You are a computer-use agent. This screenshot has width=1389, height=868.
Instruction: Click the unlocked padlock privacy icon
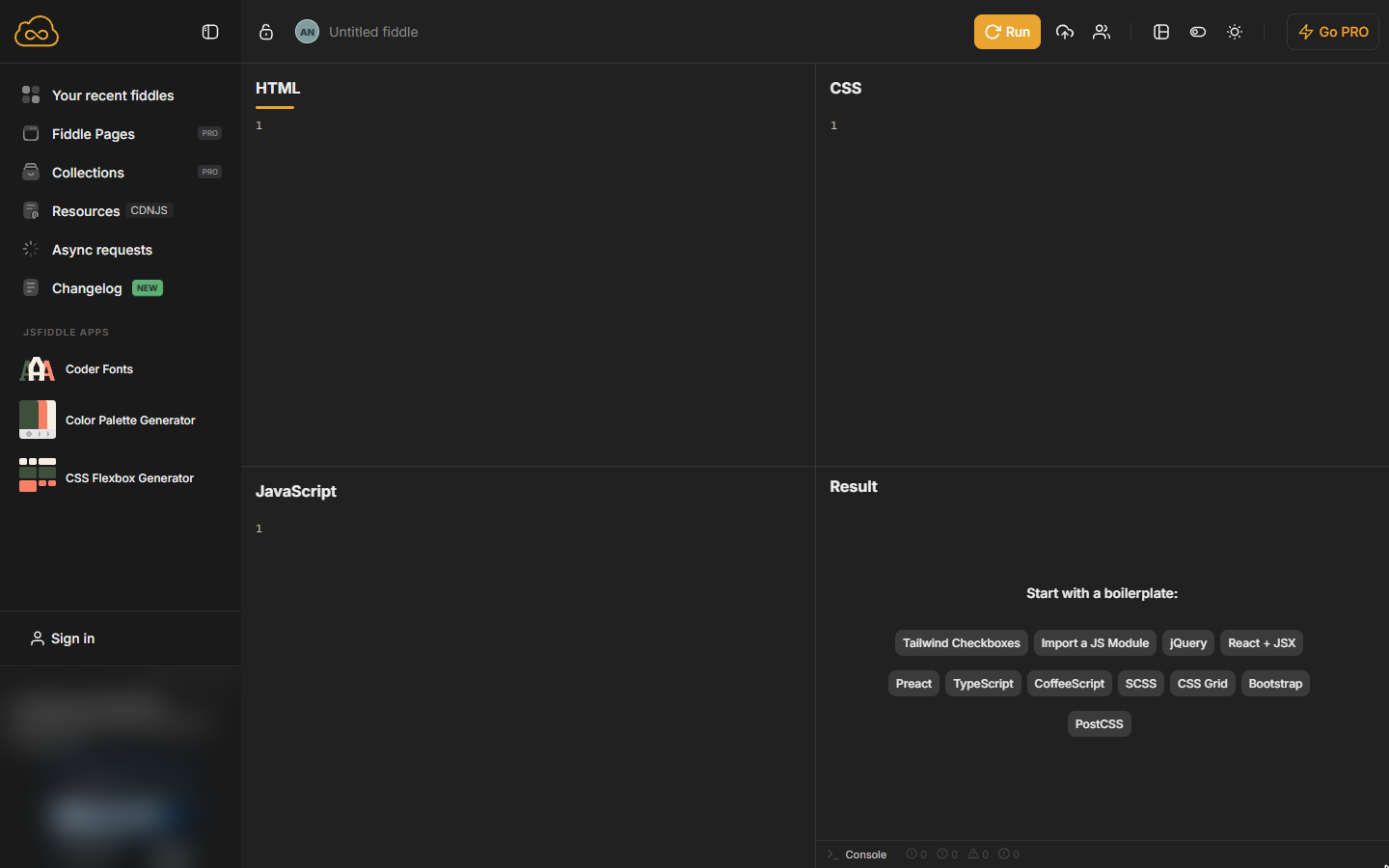(266, 32)
